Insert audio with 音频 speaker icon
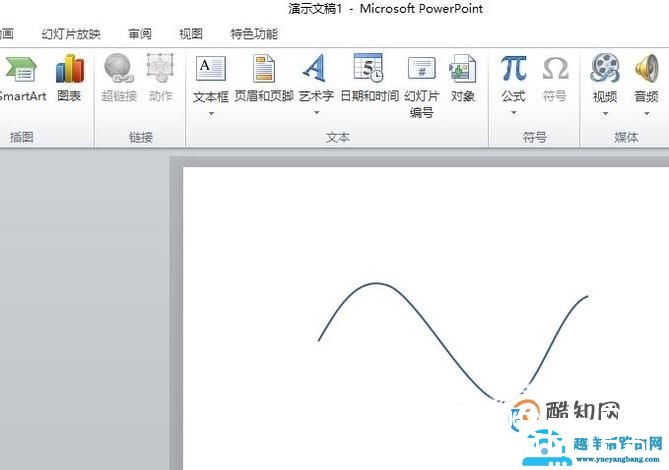The width and height of the screenshot is (669, 470). click(x=646, y=68)
